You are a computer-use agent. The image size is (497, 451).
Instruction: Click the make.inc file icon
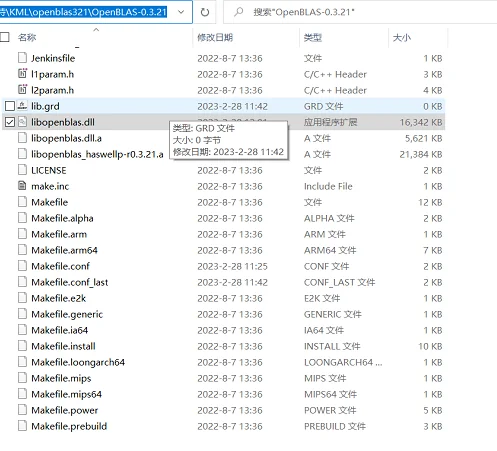pos(22,186)
